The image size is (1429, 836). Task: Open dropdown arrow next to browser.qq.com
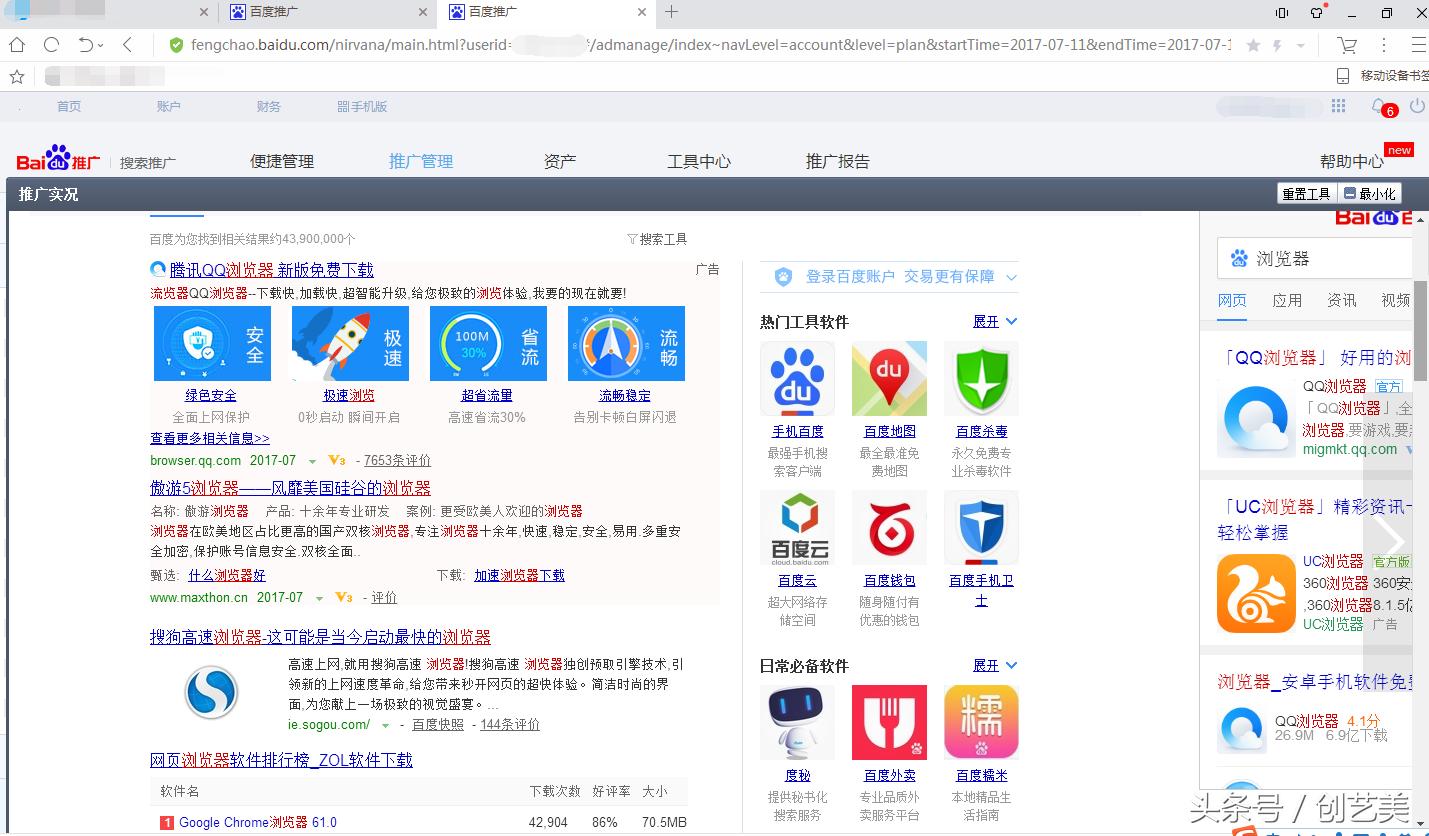click(313, 461)
